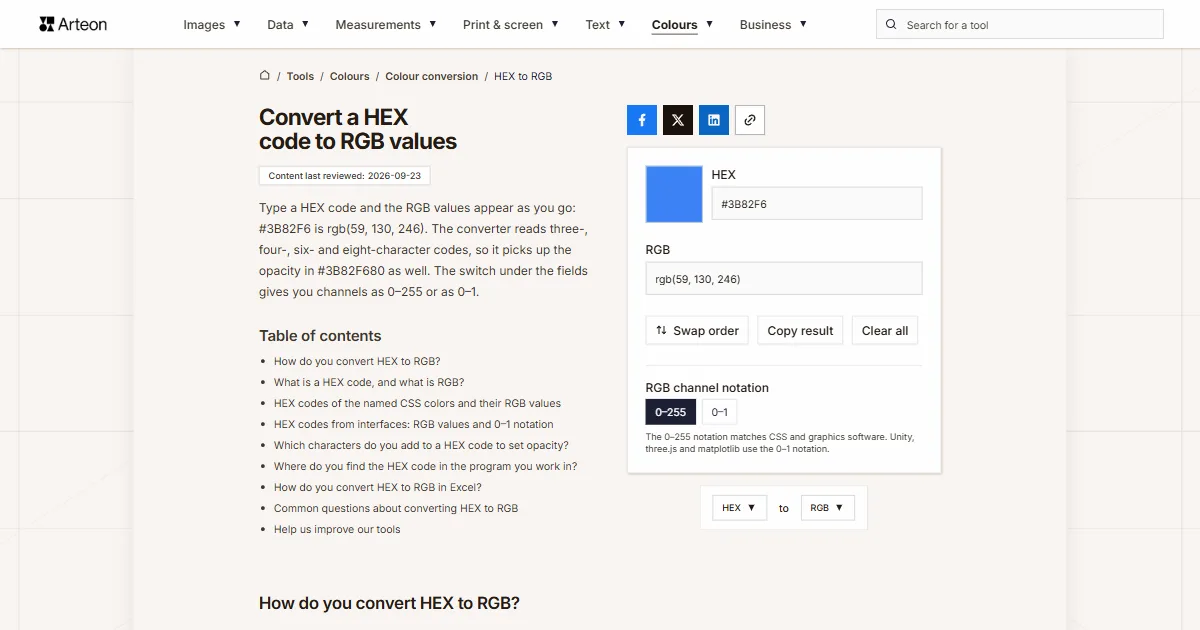1200x630 pixels.
Task: Click the Content last reviewed date badge
Action: [345, 175]
